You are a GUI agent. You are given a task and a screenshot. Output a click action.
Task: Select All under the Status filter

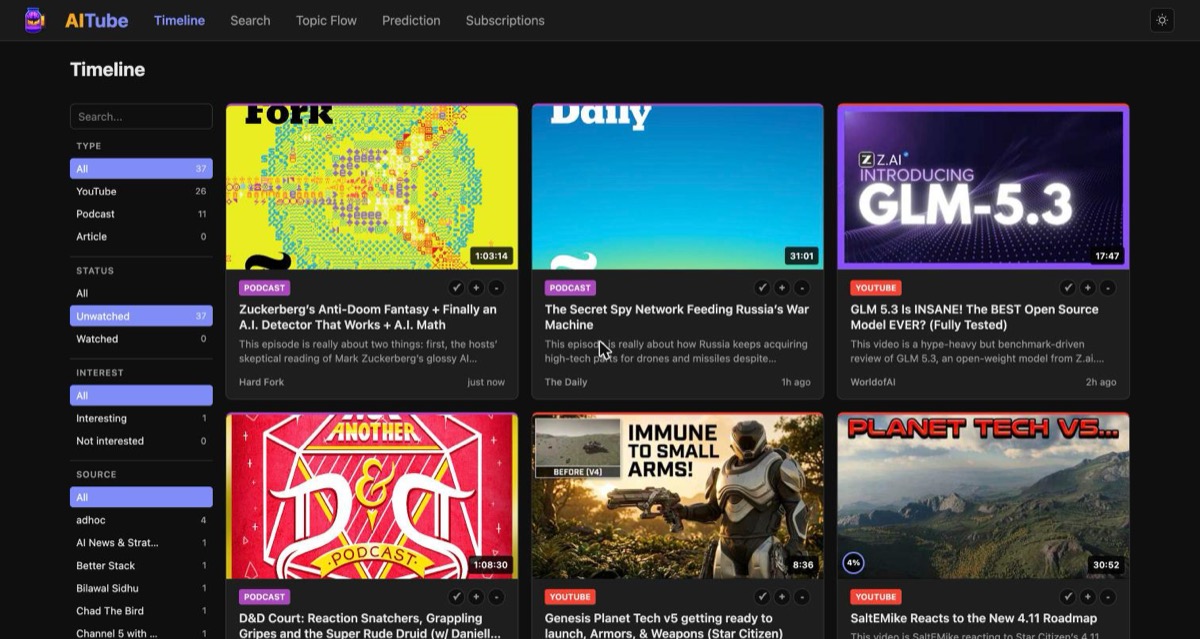pos(141,293)
